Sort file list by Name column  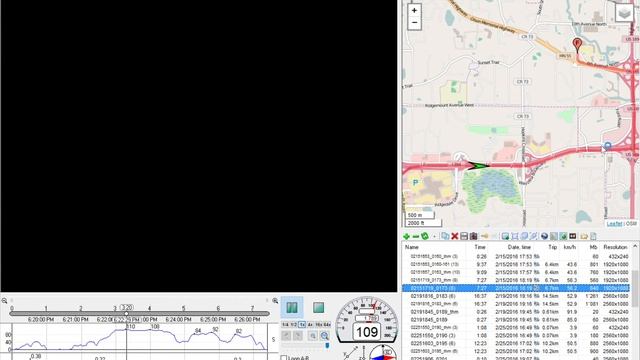pos(411,247)
